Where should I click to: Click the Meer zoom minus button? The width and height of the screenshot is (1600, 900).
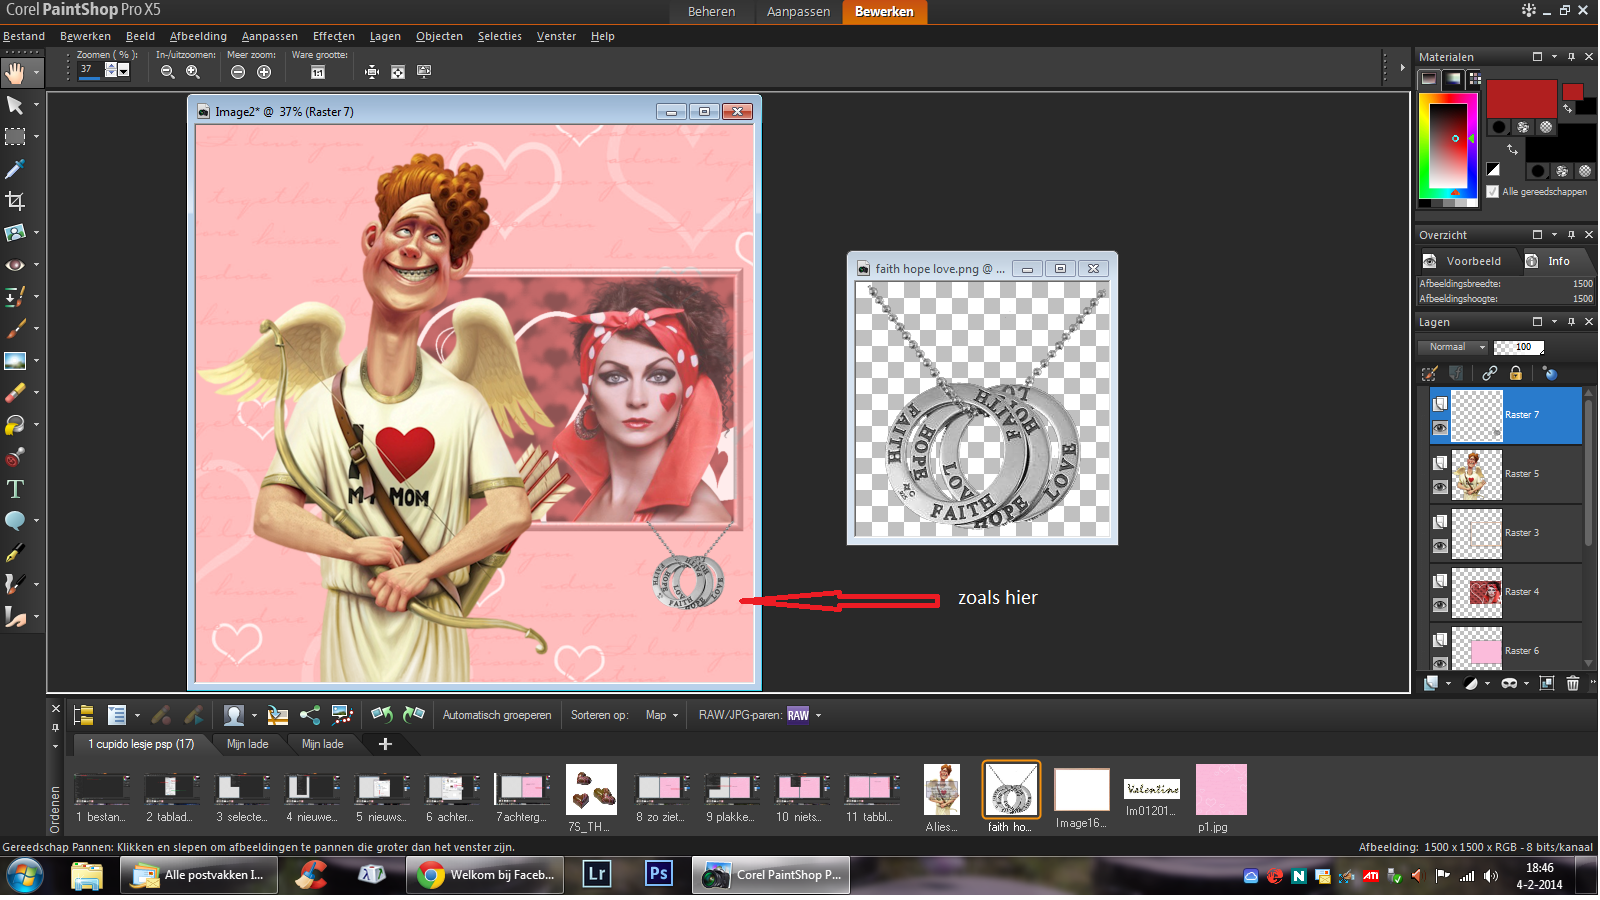(238, 72)
